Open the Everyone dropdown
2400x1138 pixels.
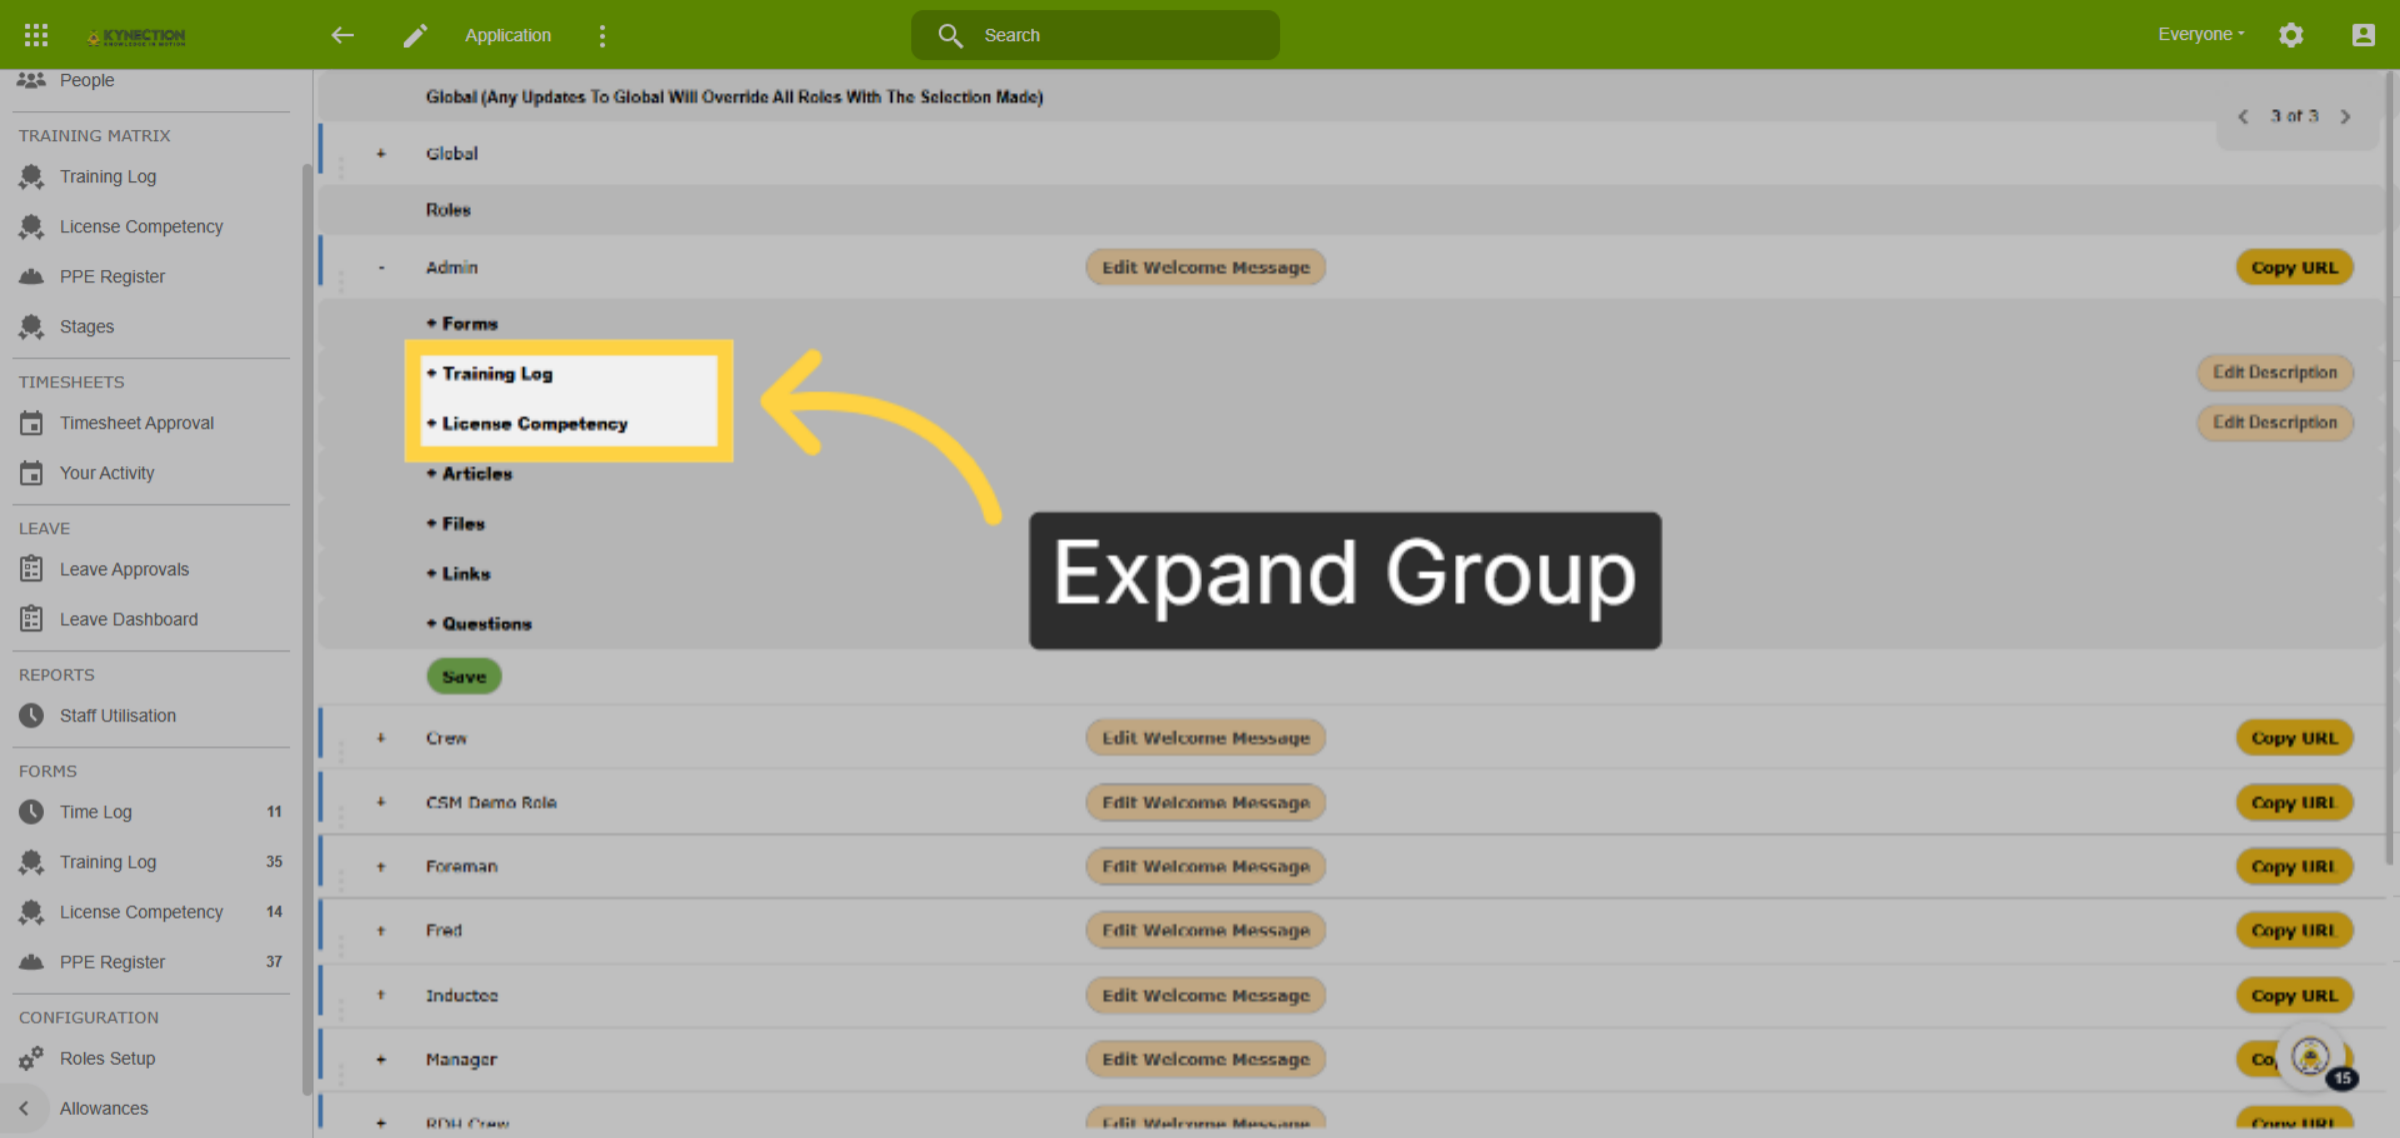point(2201,34)
